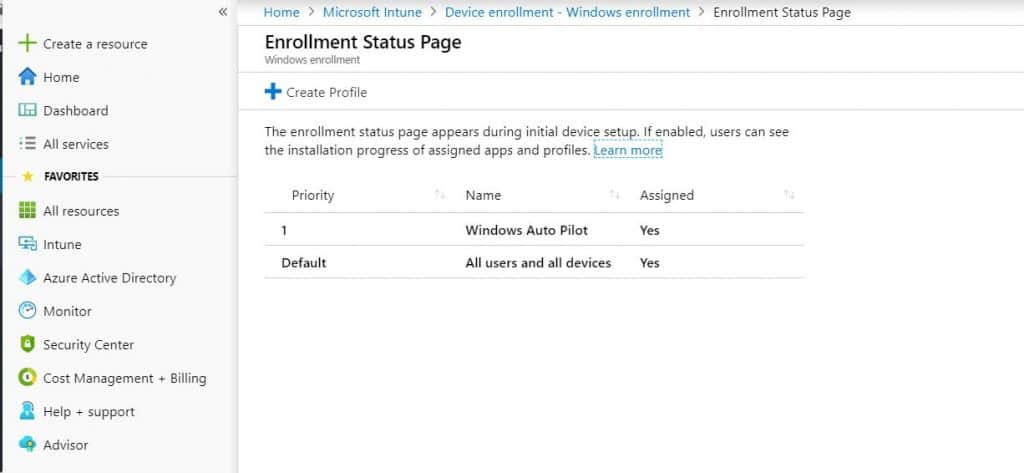Click the Create Profile button
Image resolution: width=1024 pixels, height=473 pixels.
click(x=316, y=92)
